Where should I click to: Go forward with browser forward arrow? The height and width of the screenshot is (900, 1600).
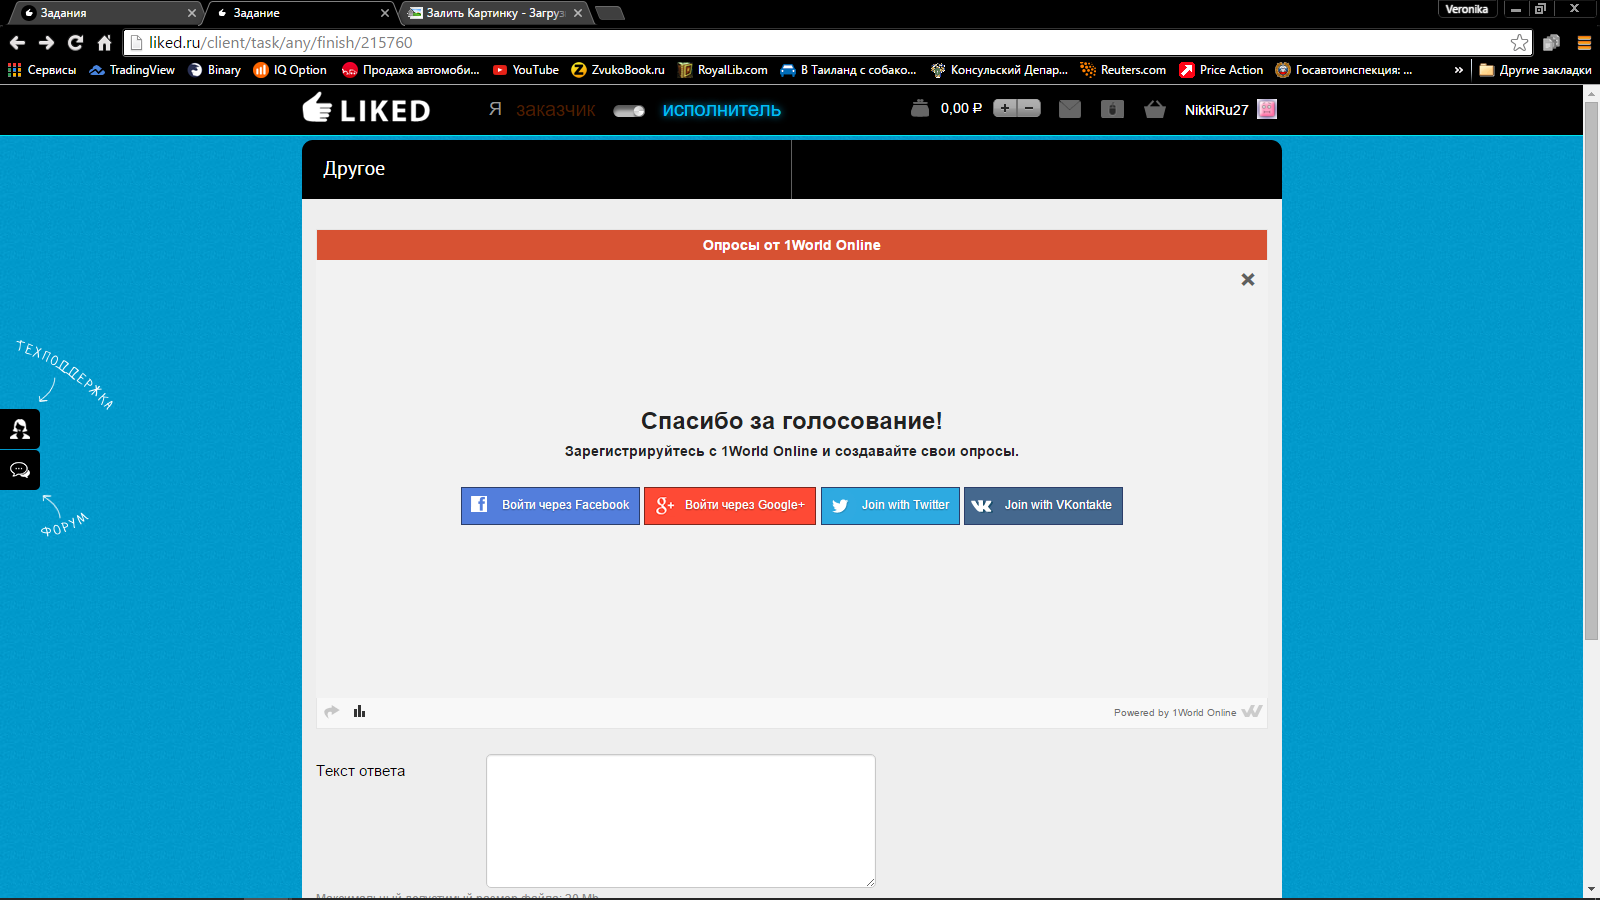pyautogui.click(x=46, y=42)
